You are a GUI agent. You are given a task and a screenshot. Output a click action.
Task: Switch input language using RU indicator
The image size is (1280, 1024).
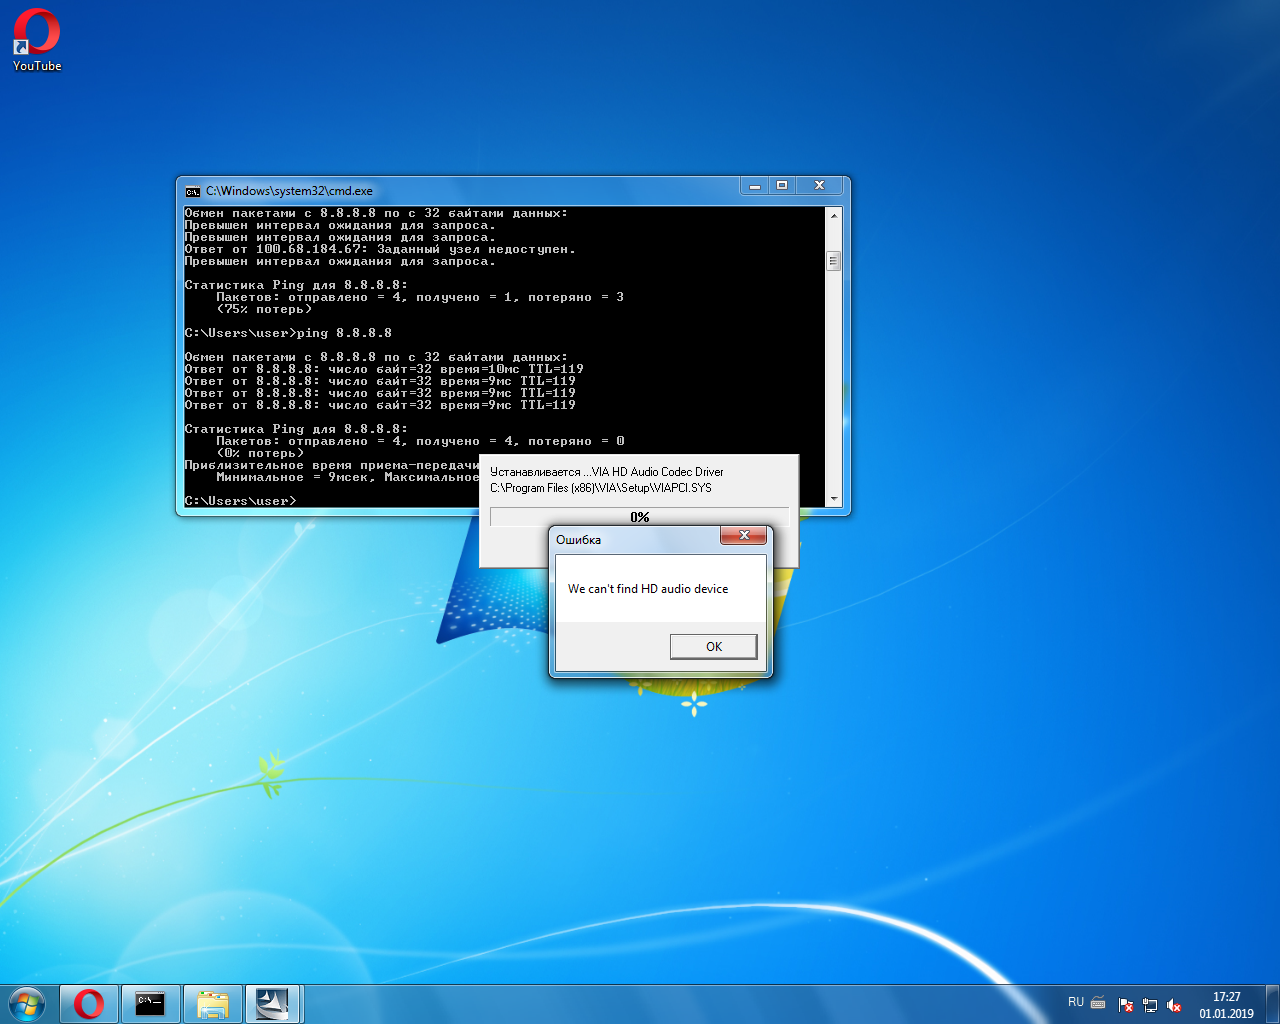[1075, 1002]
